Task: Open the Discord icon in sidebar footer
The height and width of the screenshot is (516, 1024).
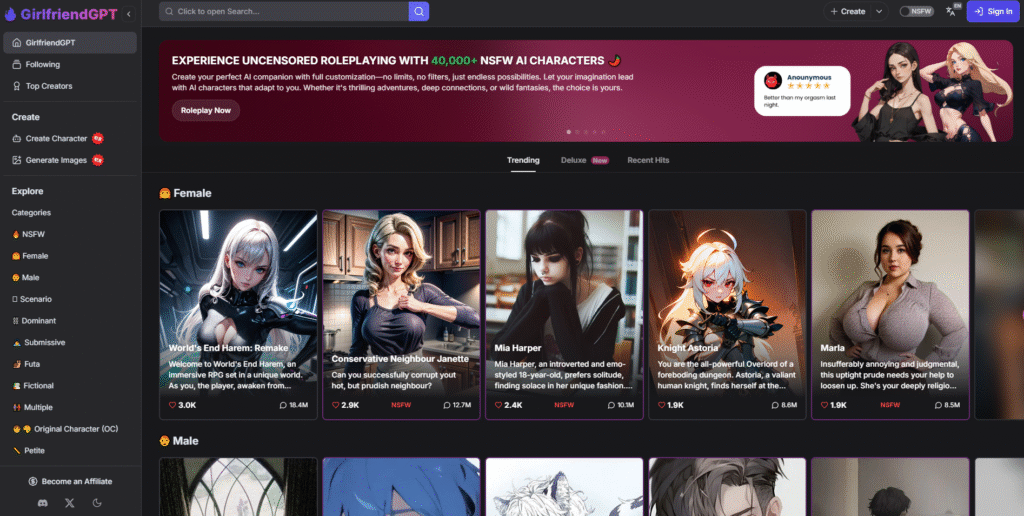Action: (43, 502)
